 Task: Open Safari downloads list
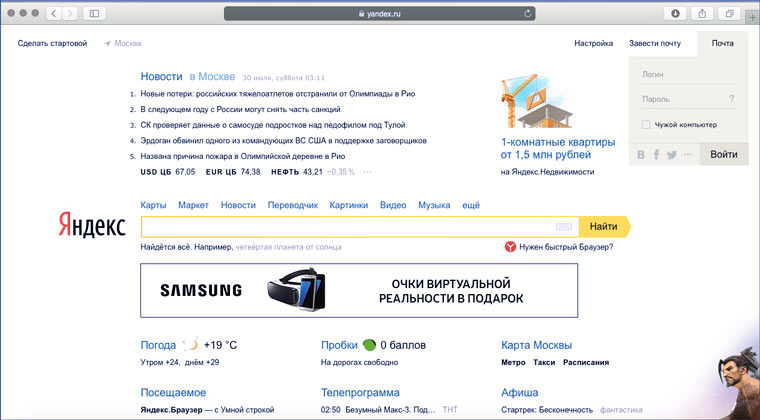point(675,14)
